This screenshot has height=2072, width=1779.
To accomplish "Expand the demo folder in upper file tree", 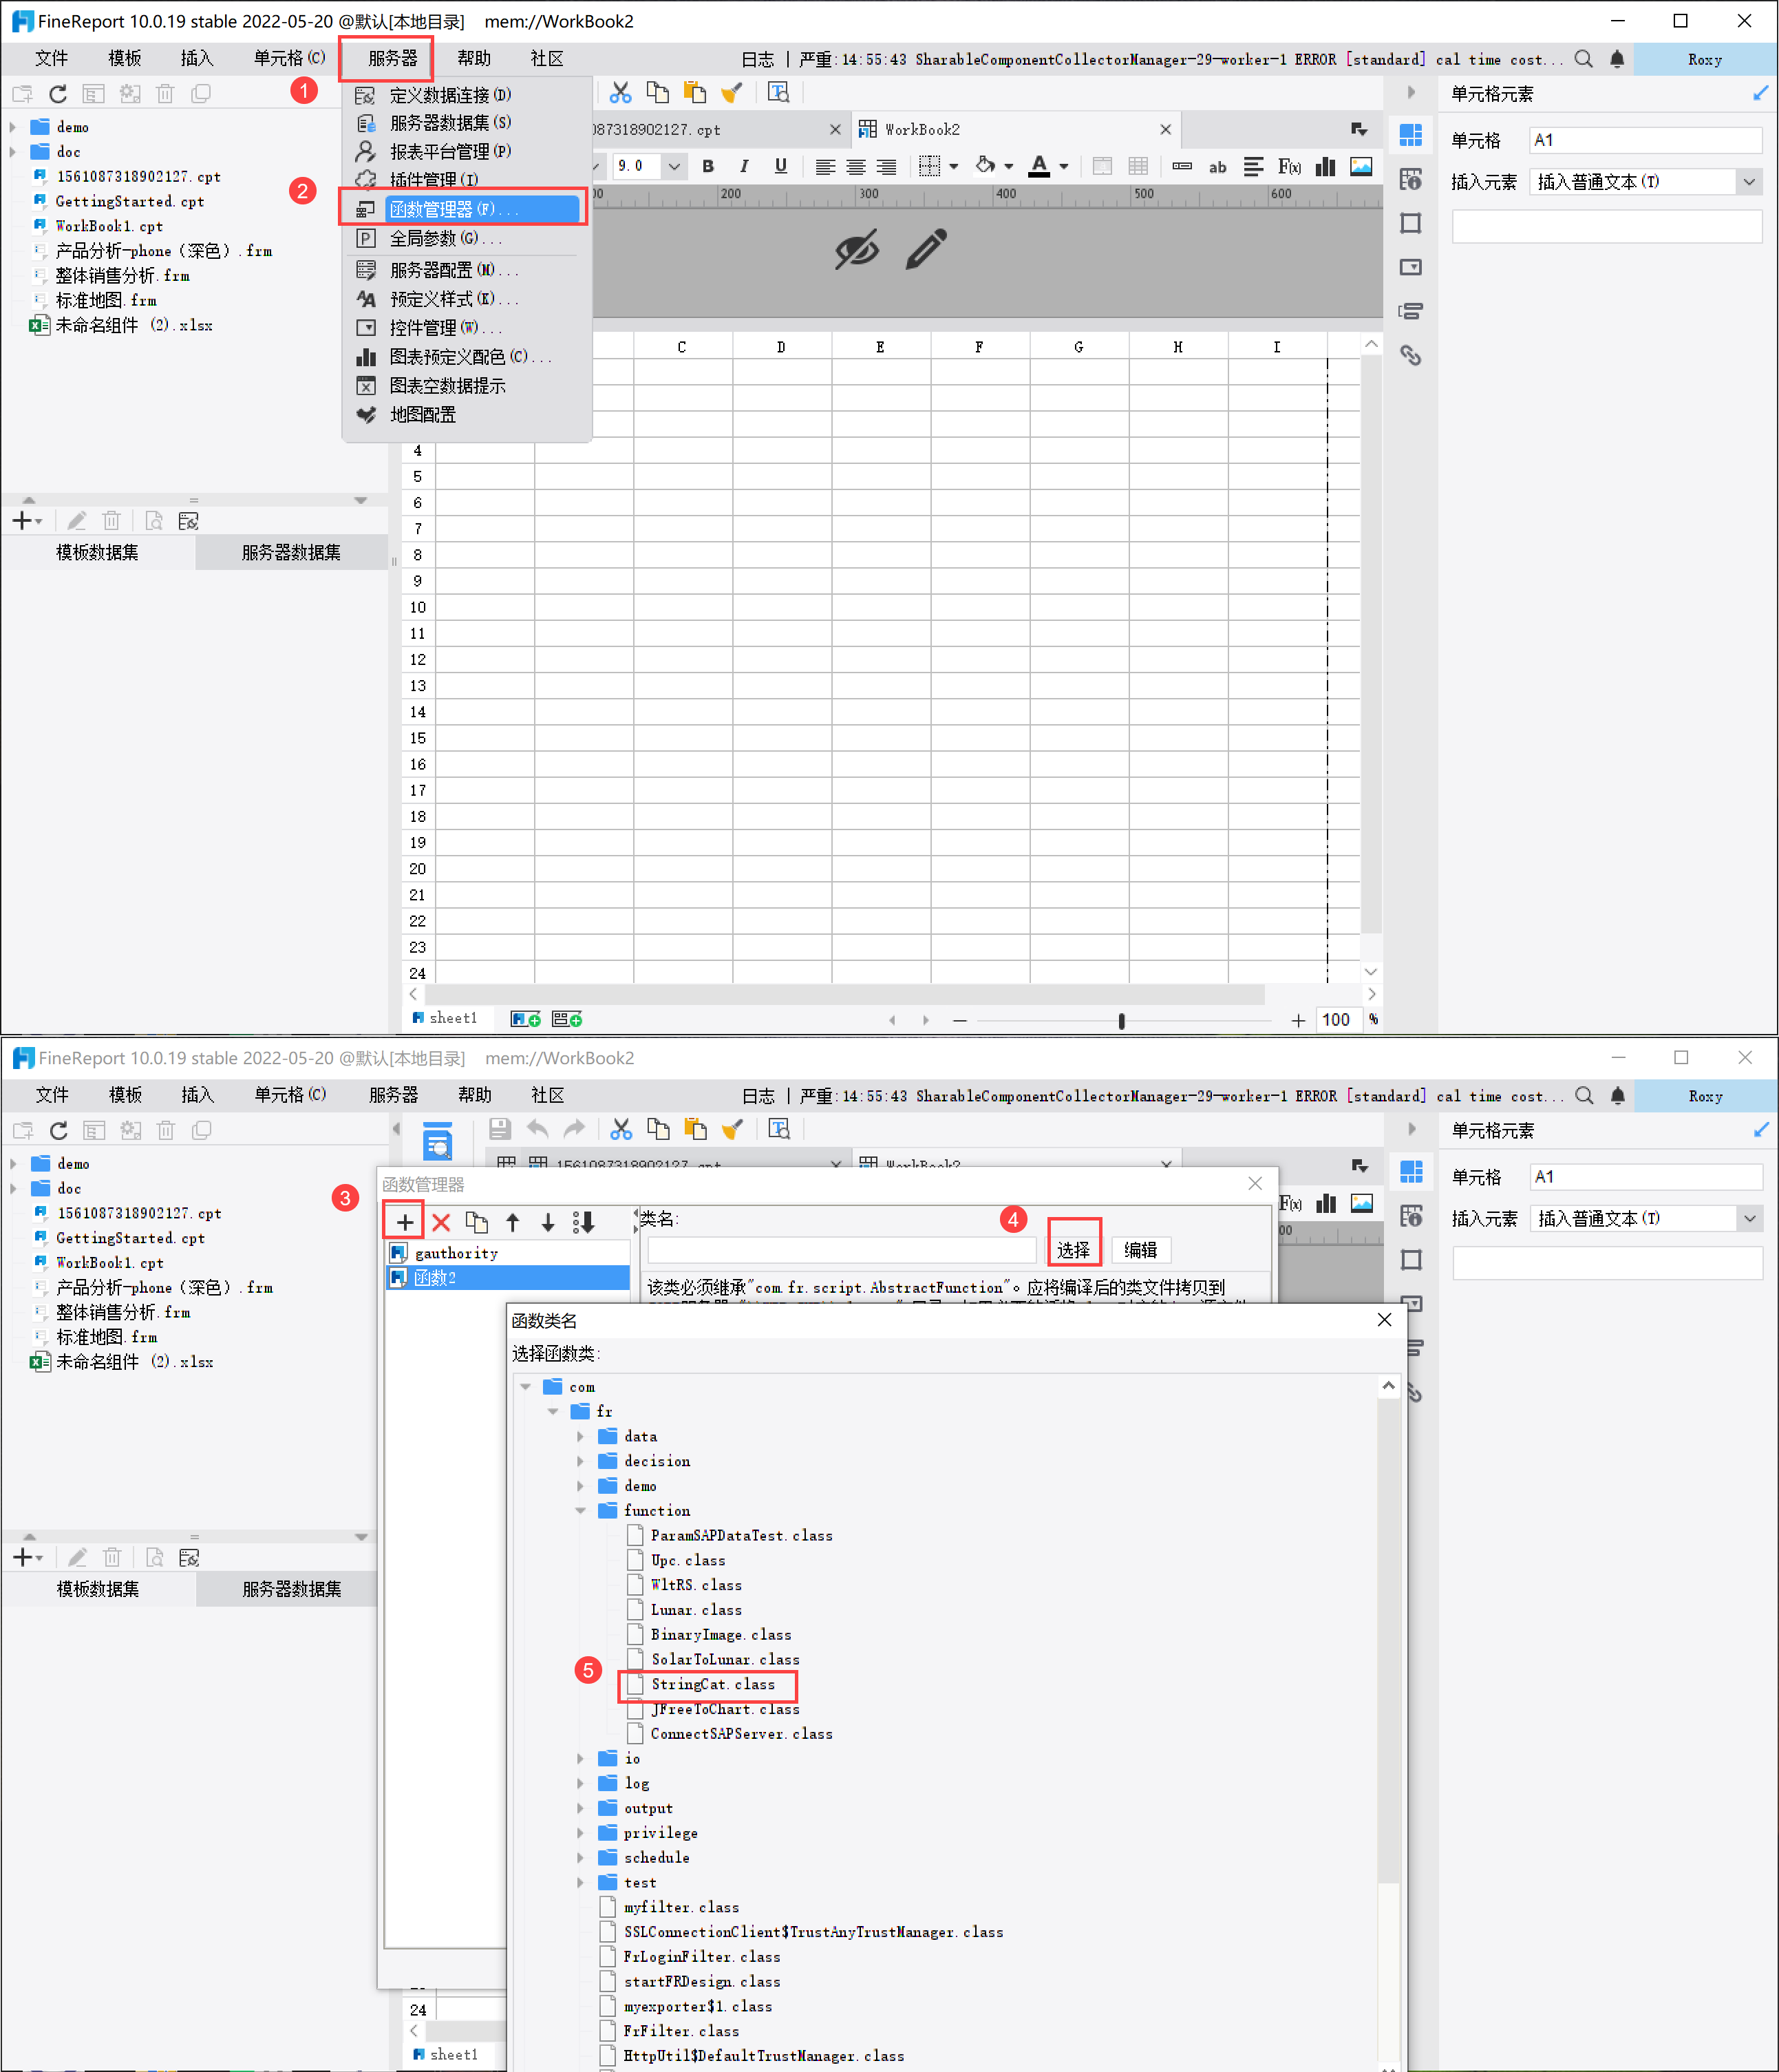I will pos(13,127).
